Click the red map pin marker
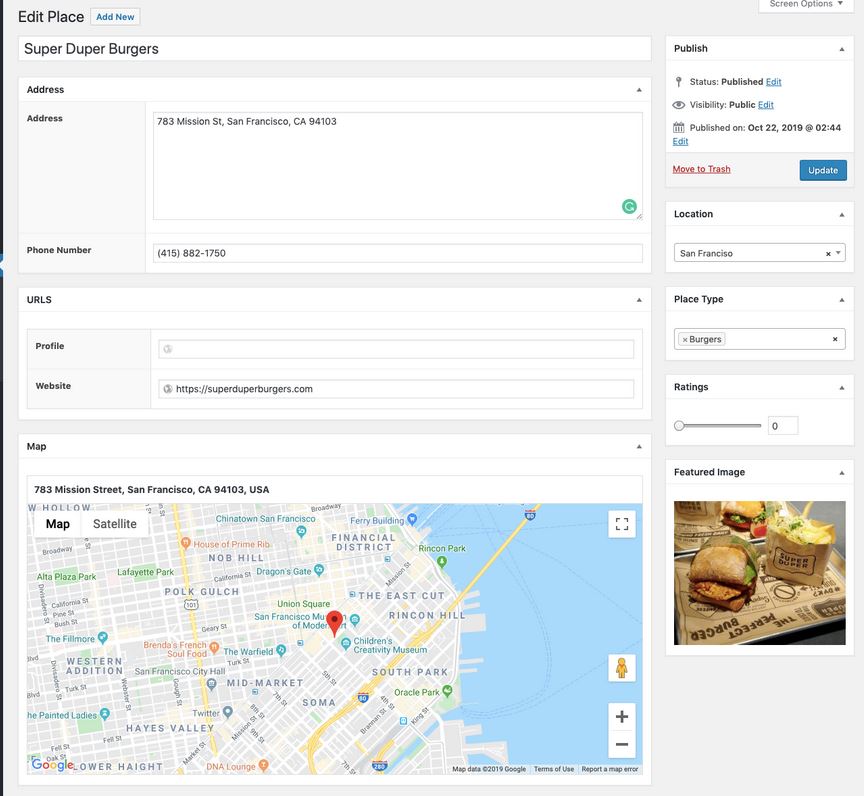Viewport: 864px width, 796px height. tap(334, 622)
